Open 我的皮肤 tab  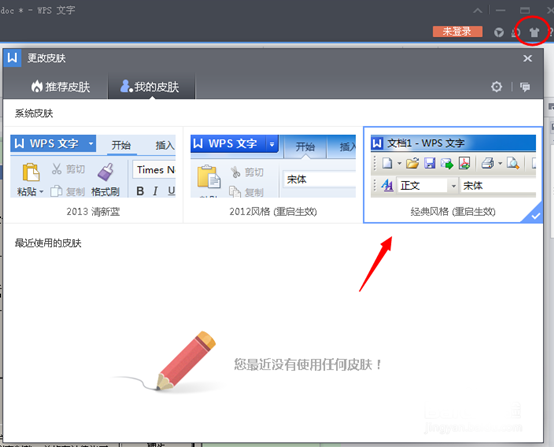[150, 87]
